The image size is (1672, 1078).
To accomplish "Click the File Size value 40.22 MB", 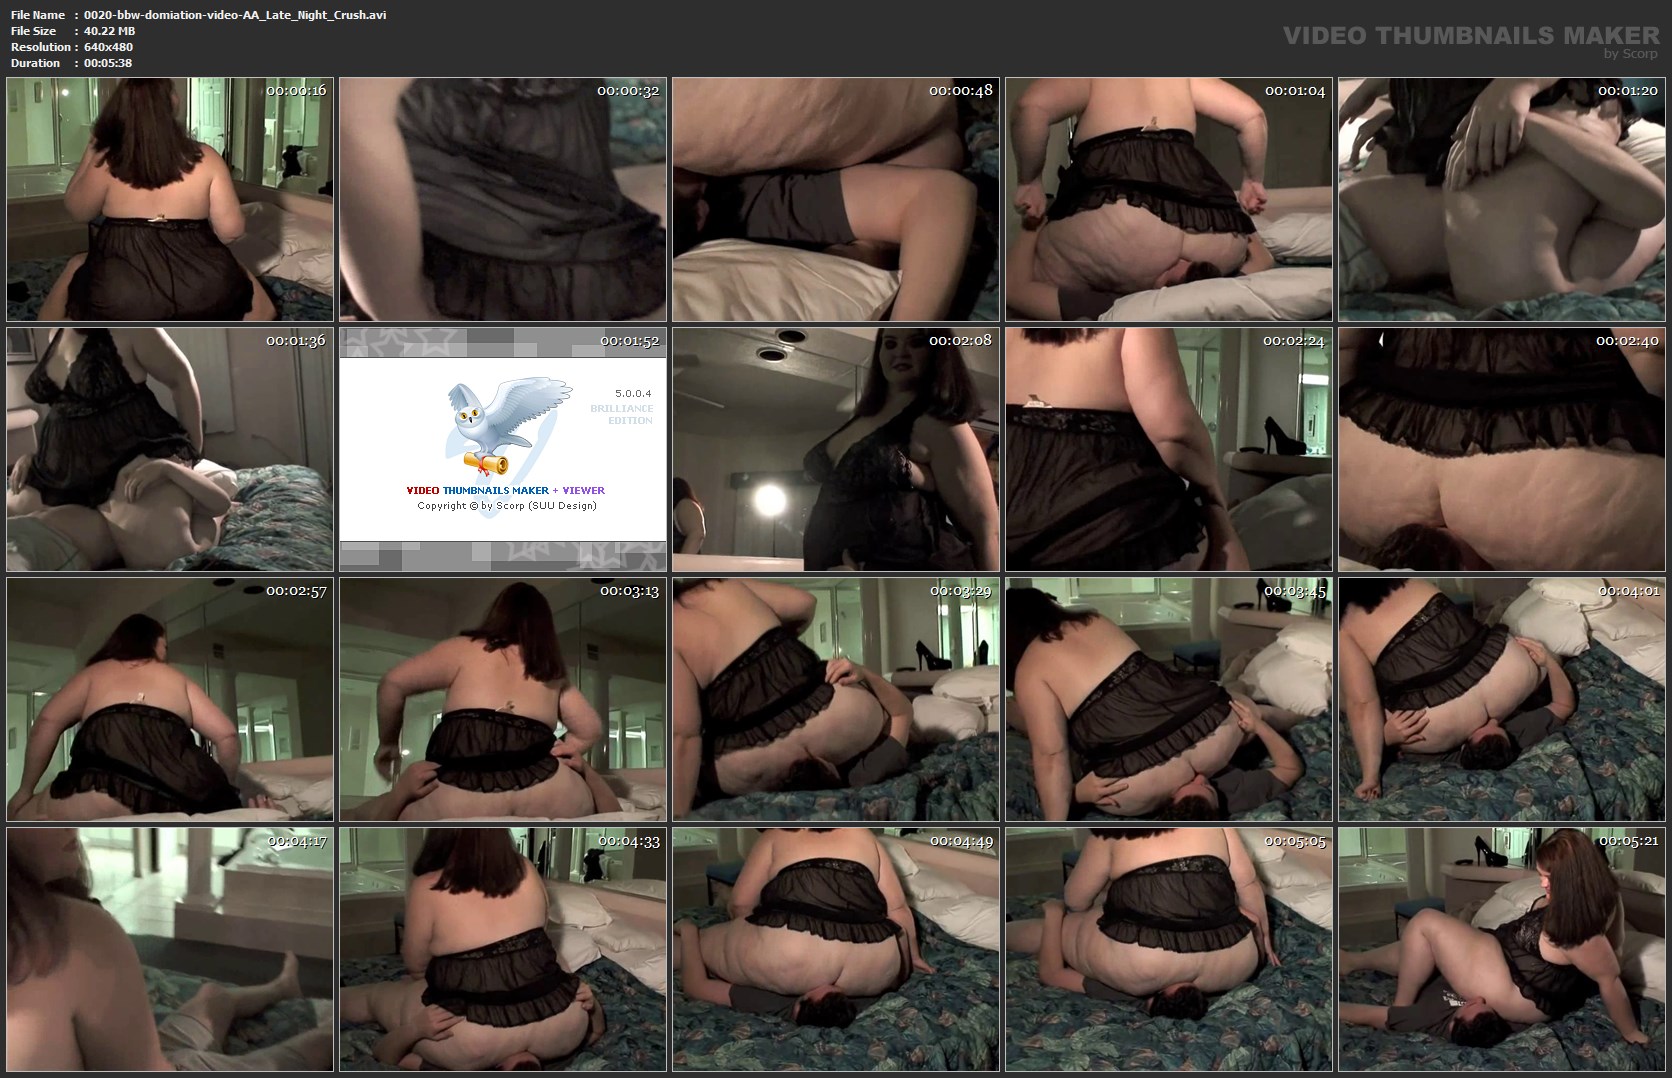I will click(109, 31).
